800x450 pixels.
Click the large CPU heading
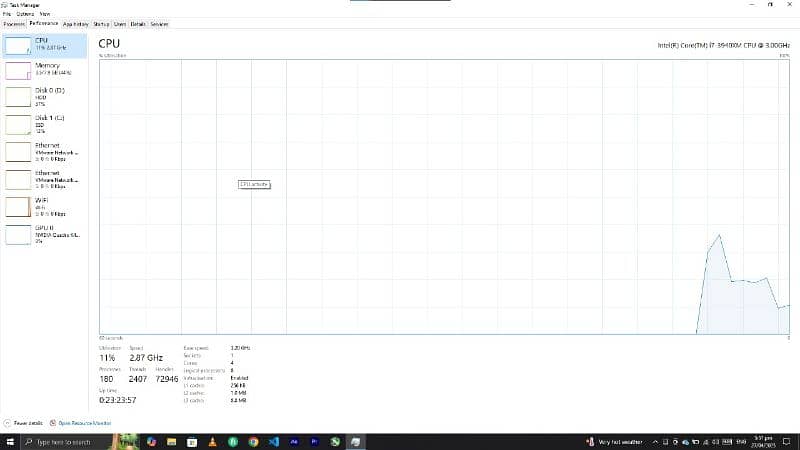(x=109, y=44)
